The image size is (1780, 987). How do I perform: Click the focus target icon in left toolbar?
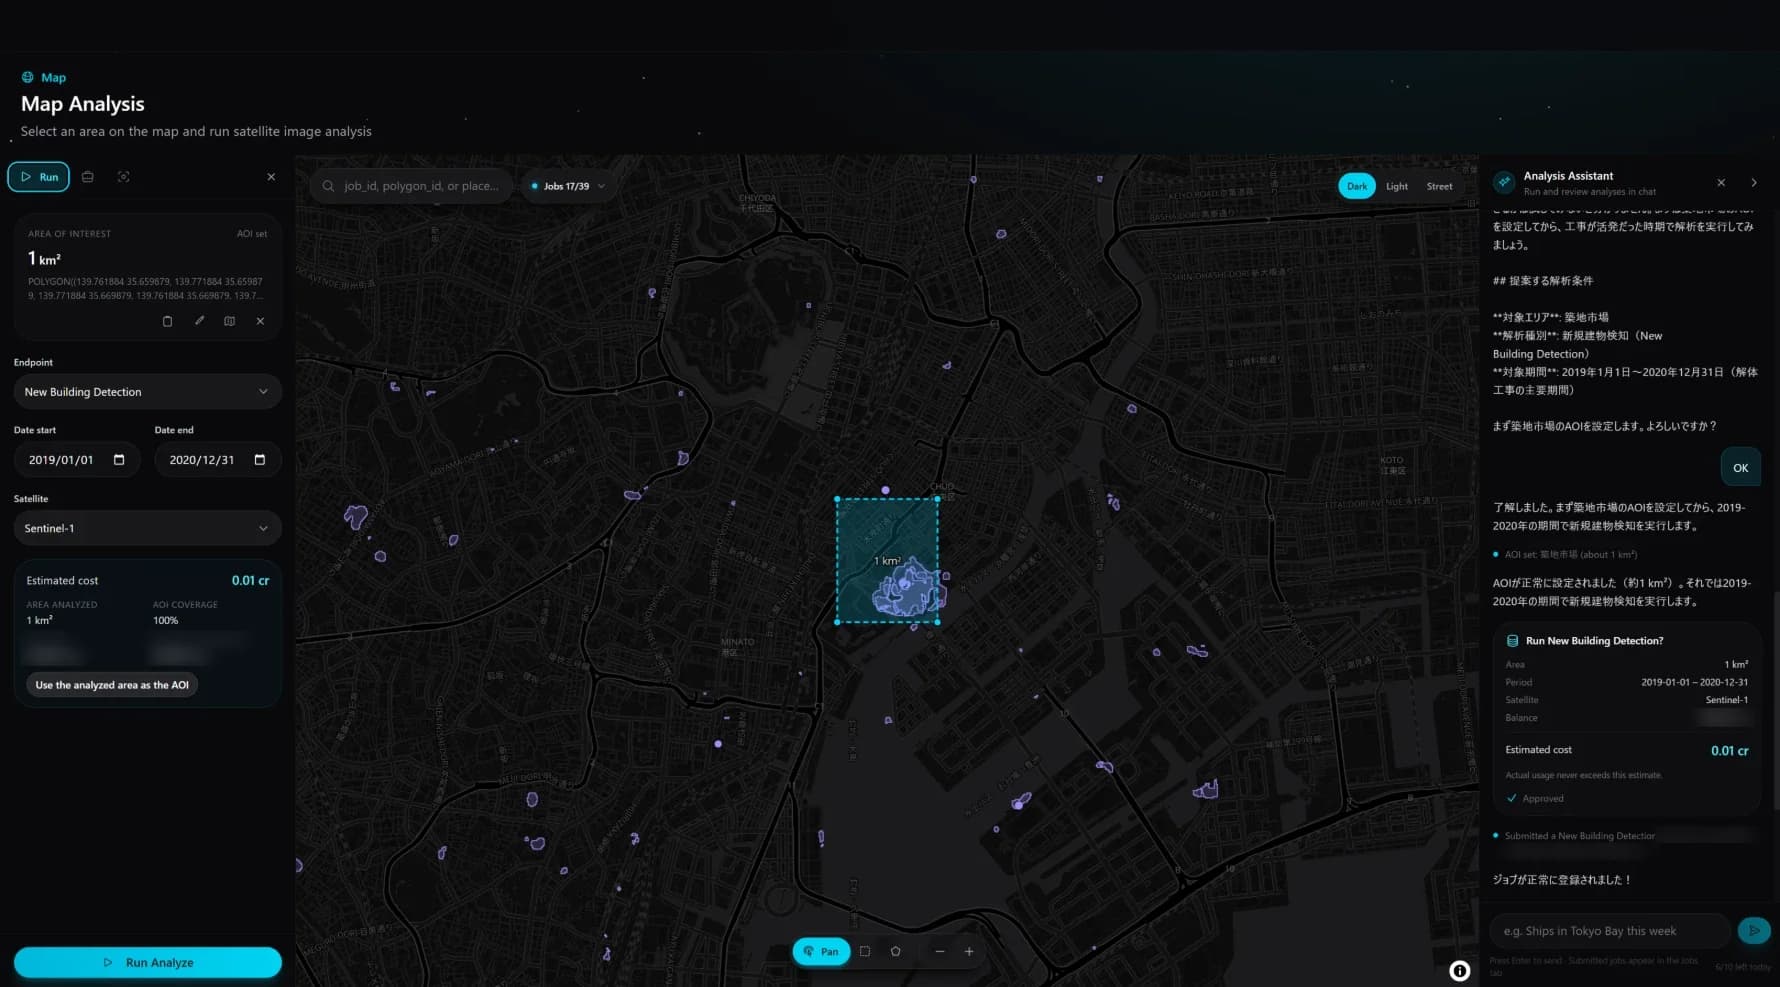(124, 177)
